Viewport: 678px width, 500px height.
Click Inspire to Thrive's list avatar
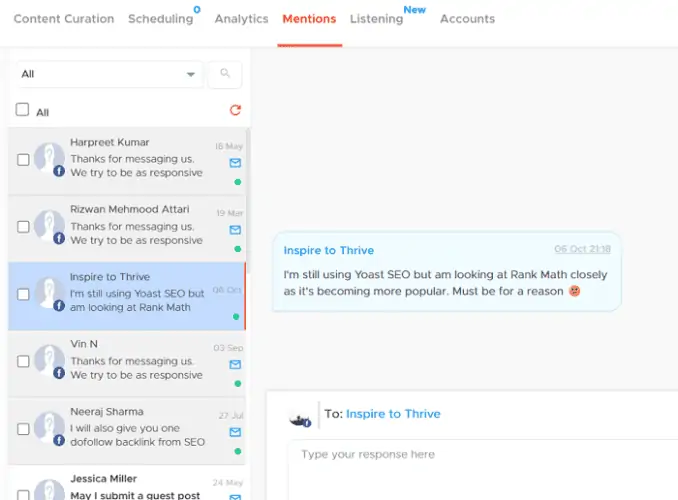(x=49, y=294)
